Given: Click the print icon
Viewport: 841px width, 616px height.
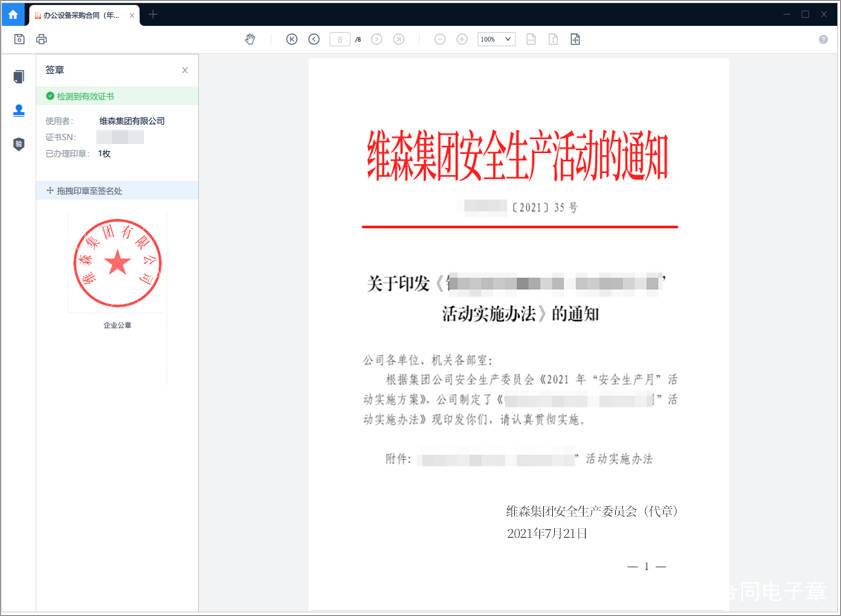Looking at the screenshot, I should [x=41, y=39].
